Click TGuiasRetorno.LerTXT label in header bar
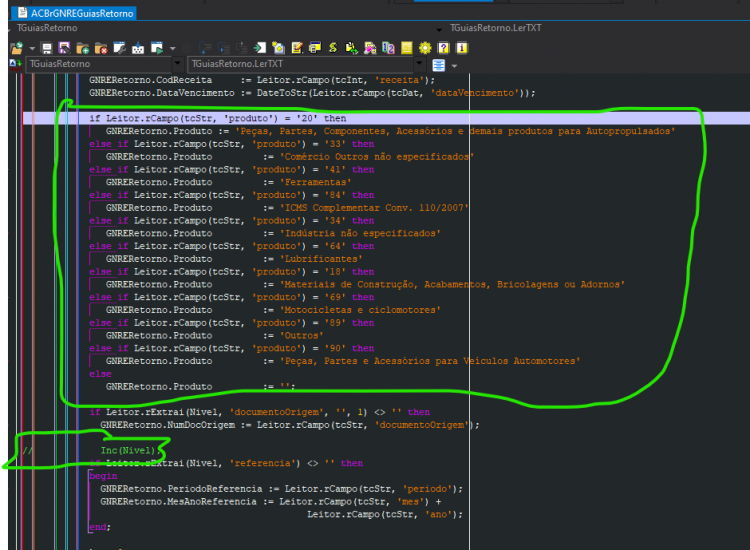This screenshot has height=550, width=750. [496, 28]
